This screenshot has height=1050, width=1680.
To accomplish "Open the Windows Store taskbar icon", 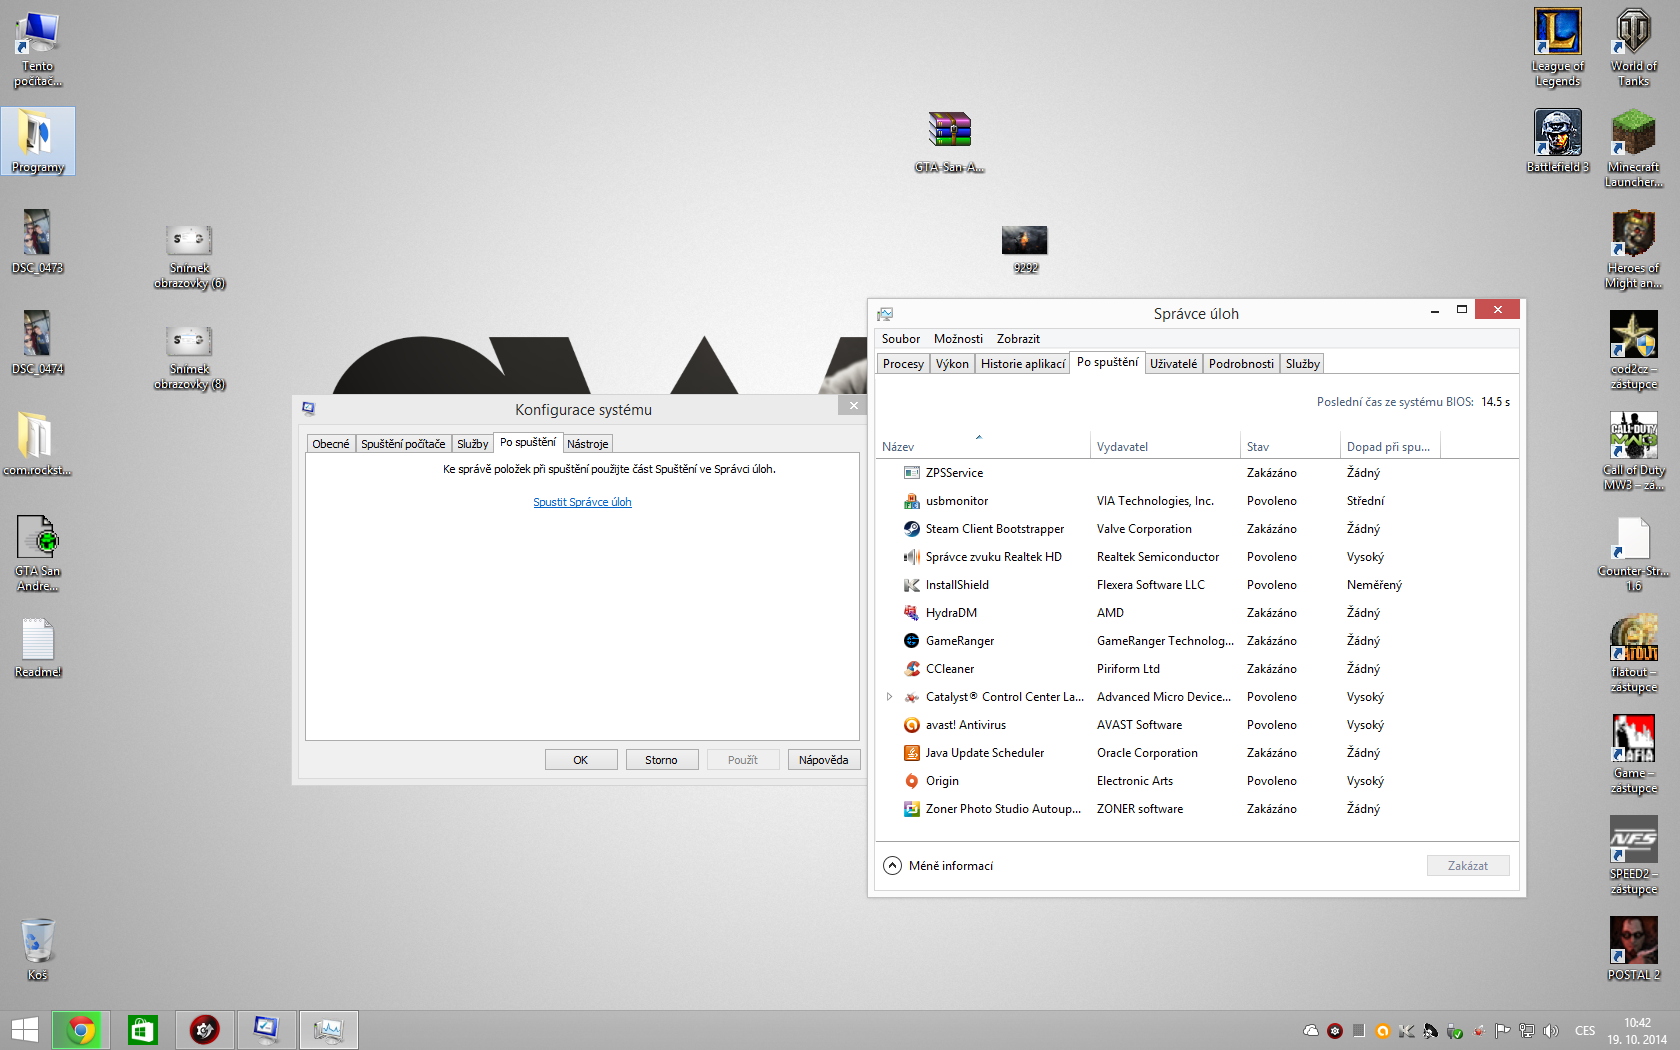I will (x=143, y=1029).
